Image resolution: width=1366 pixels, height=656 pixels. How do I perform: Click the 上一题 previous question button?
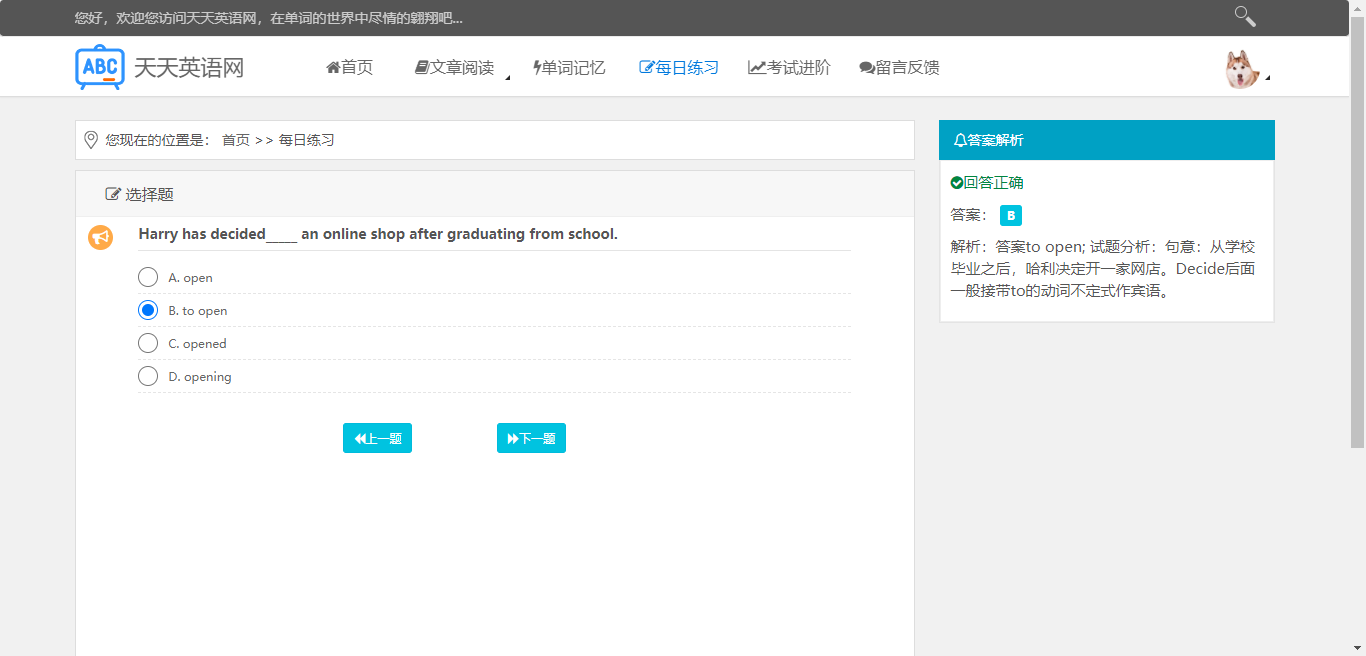(x=377, y=438)
